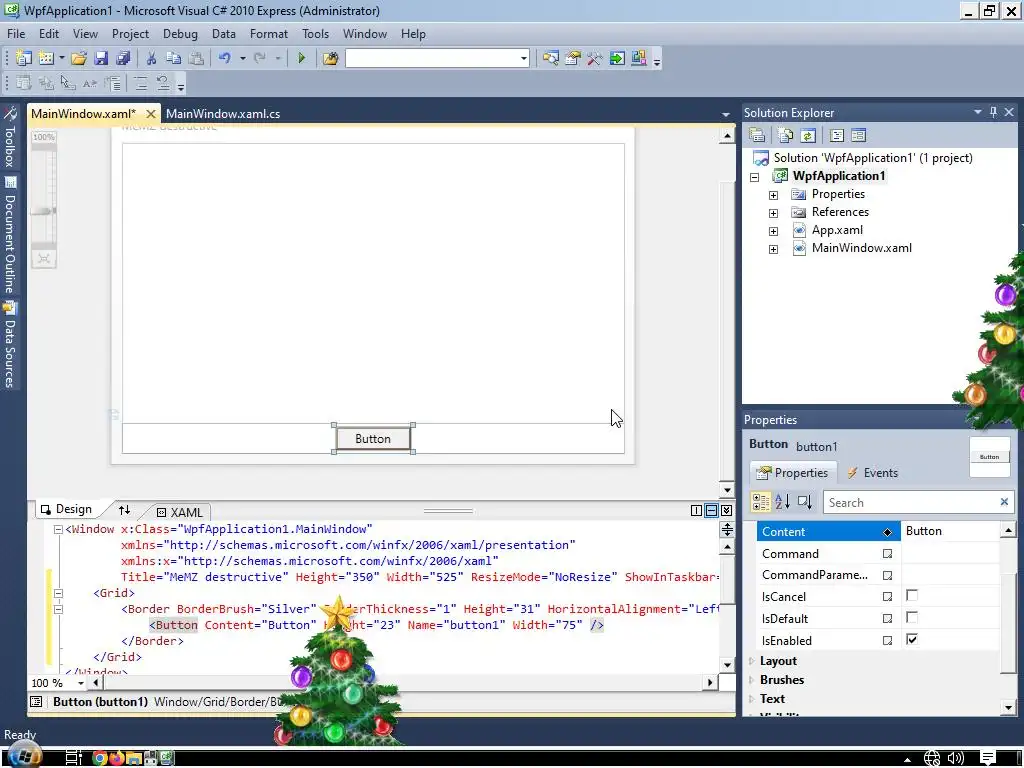The image size is (1024, 768).
Task: Click the designer zoom slider
Action: [44, 211]
